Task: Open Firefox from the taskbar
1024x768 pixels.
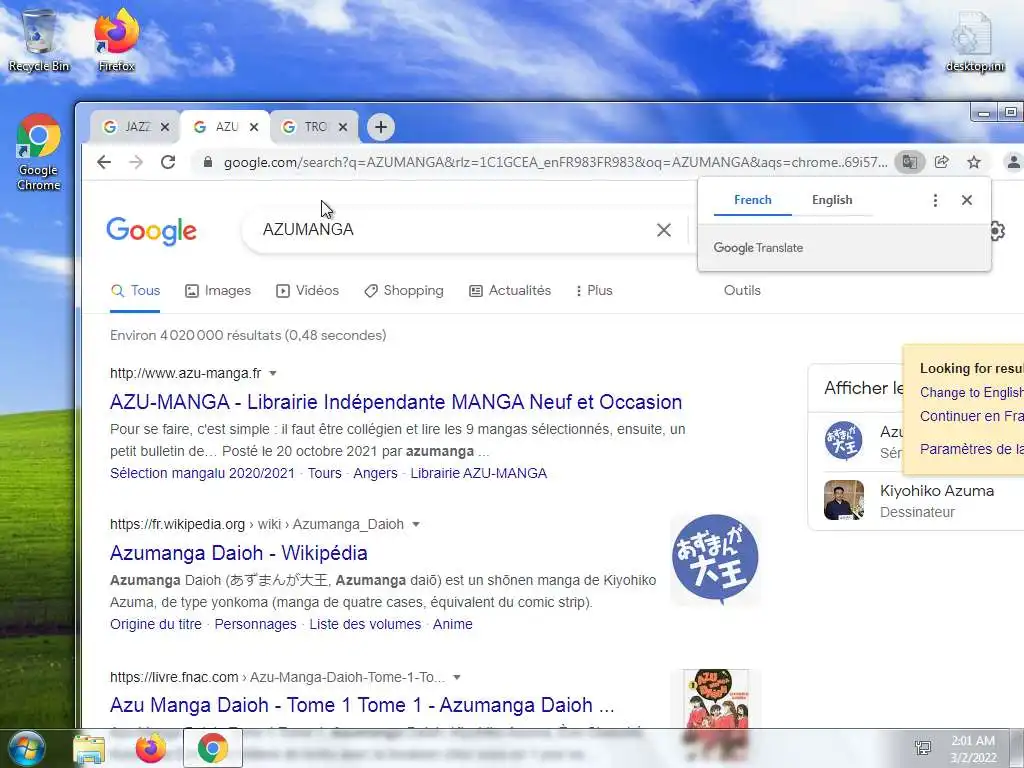Action: pos(150,748)
